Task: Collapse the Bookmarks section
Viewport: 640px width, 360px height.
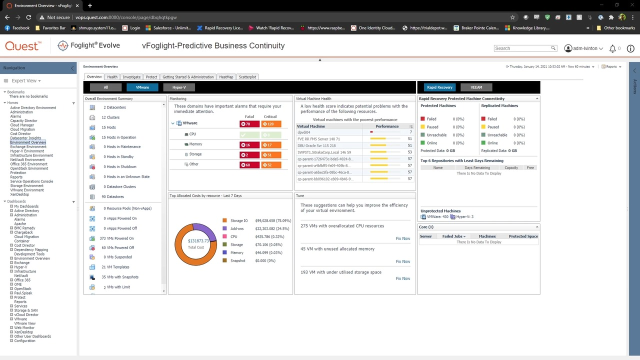Action: (4, 92)
